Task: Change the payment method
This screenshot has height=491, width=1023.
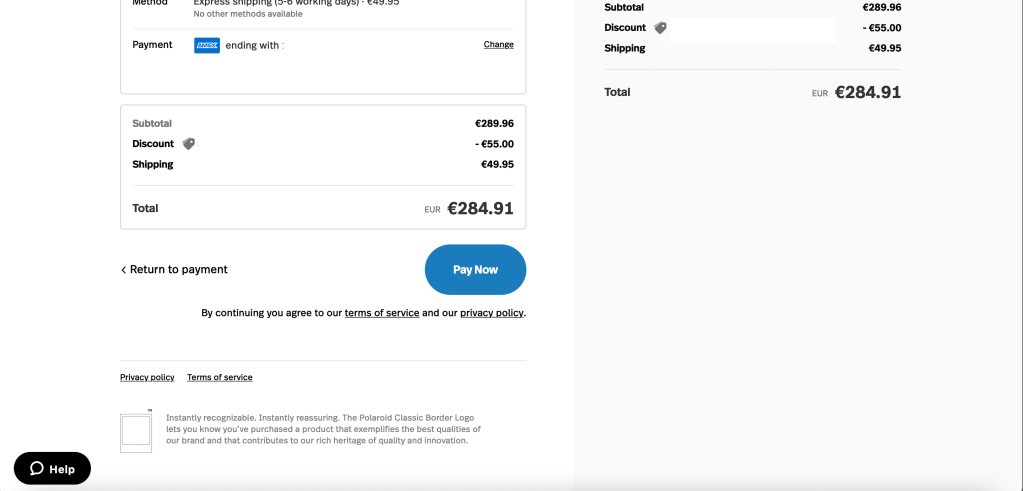Action: (x=498, y=45)
